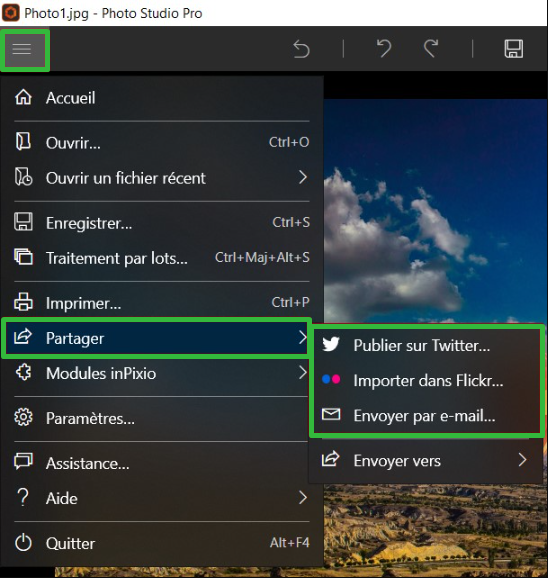This screenshot has width=548, height=578.
Task: Click the printer icon for Imprimer
Action: click(23, 302)
